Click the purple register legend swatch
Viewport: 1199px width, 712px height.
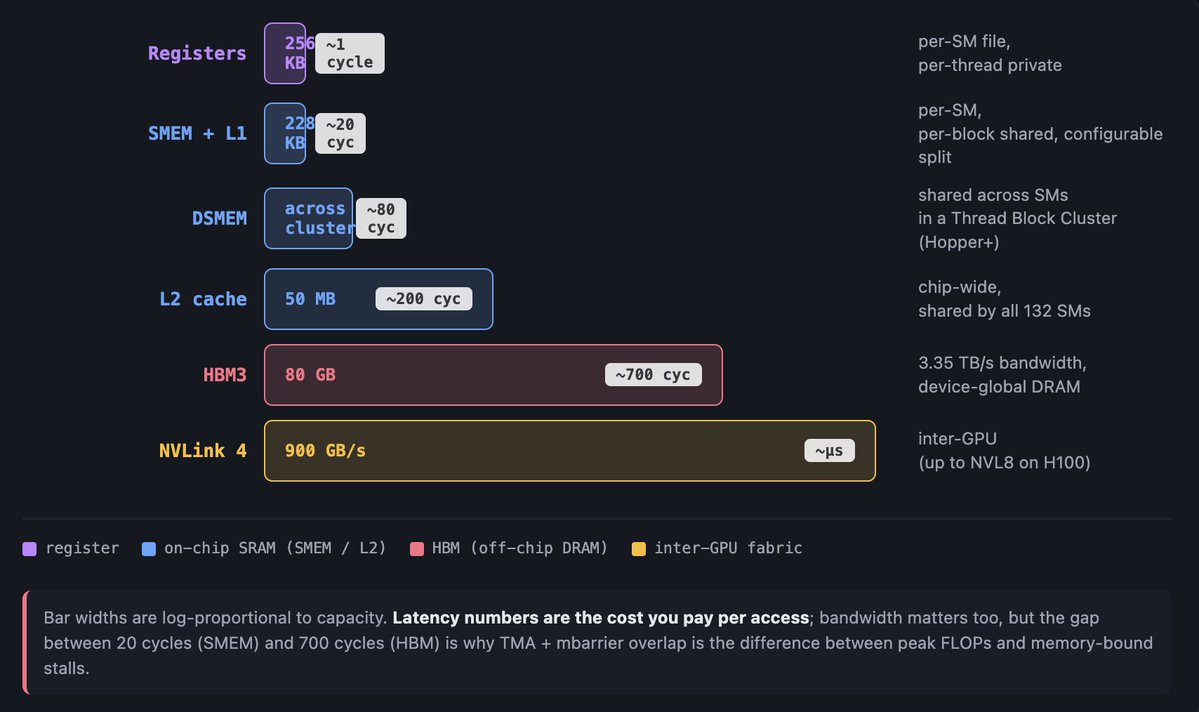click(x=29, y=548)
